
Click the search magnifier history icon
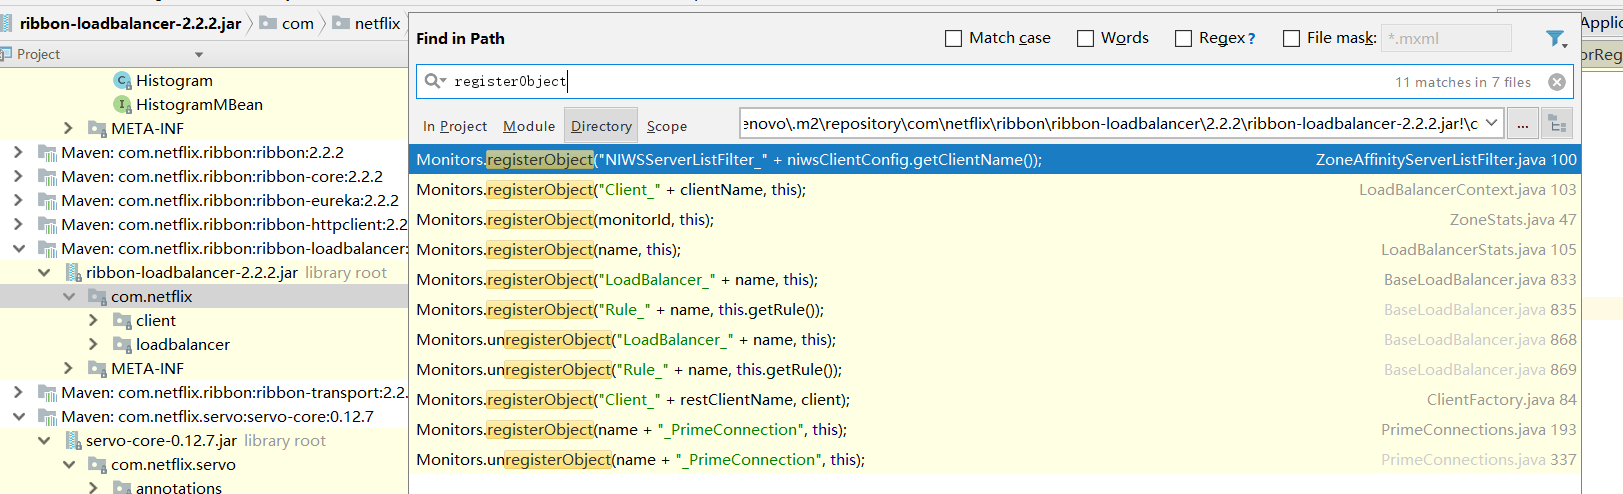[434, 81]
